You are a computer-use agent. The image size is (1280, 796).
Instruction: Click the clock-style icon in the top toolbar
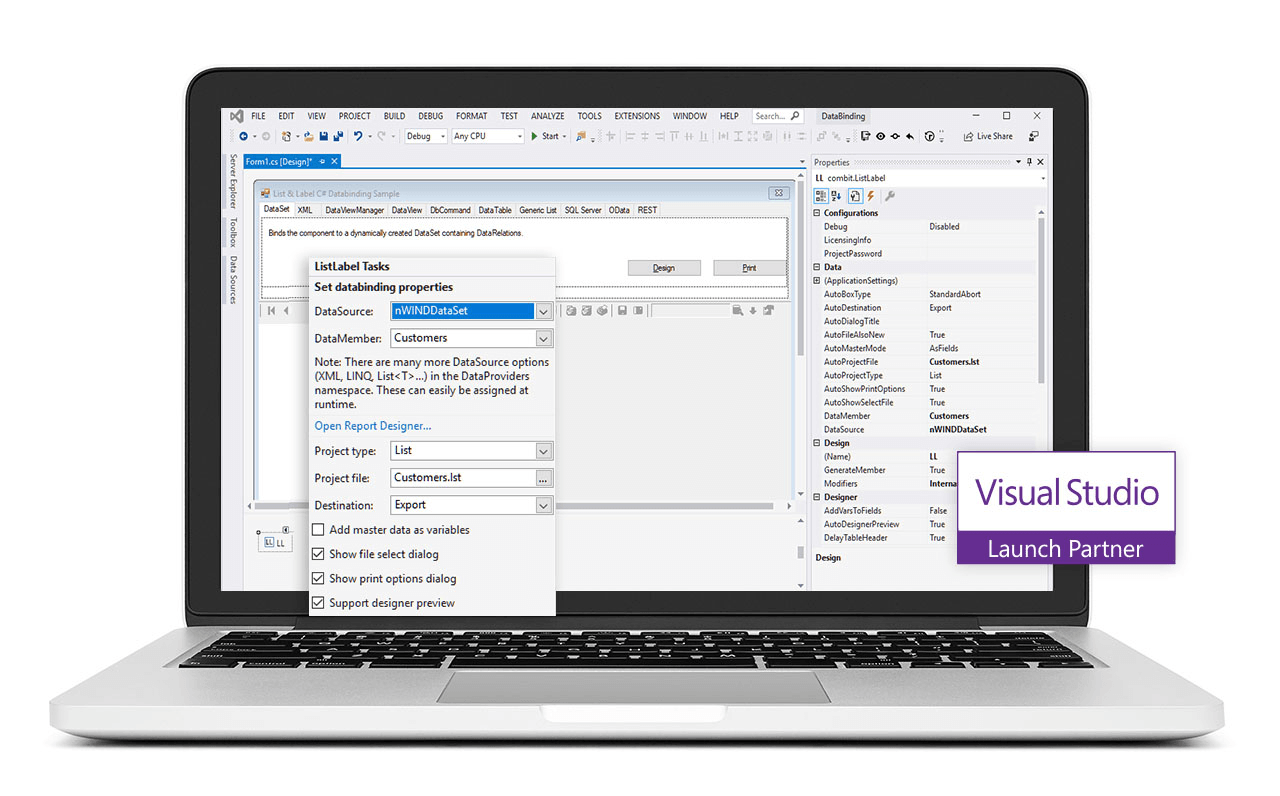pos(929,136)
